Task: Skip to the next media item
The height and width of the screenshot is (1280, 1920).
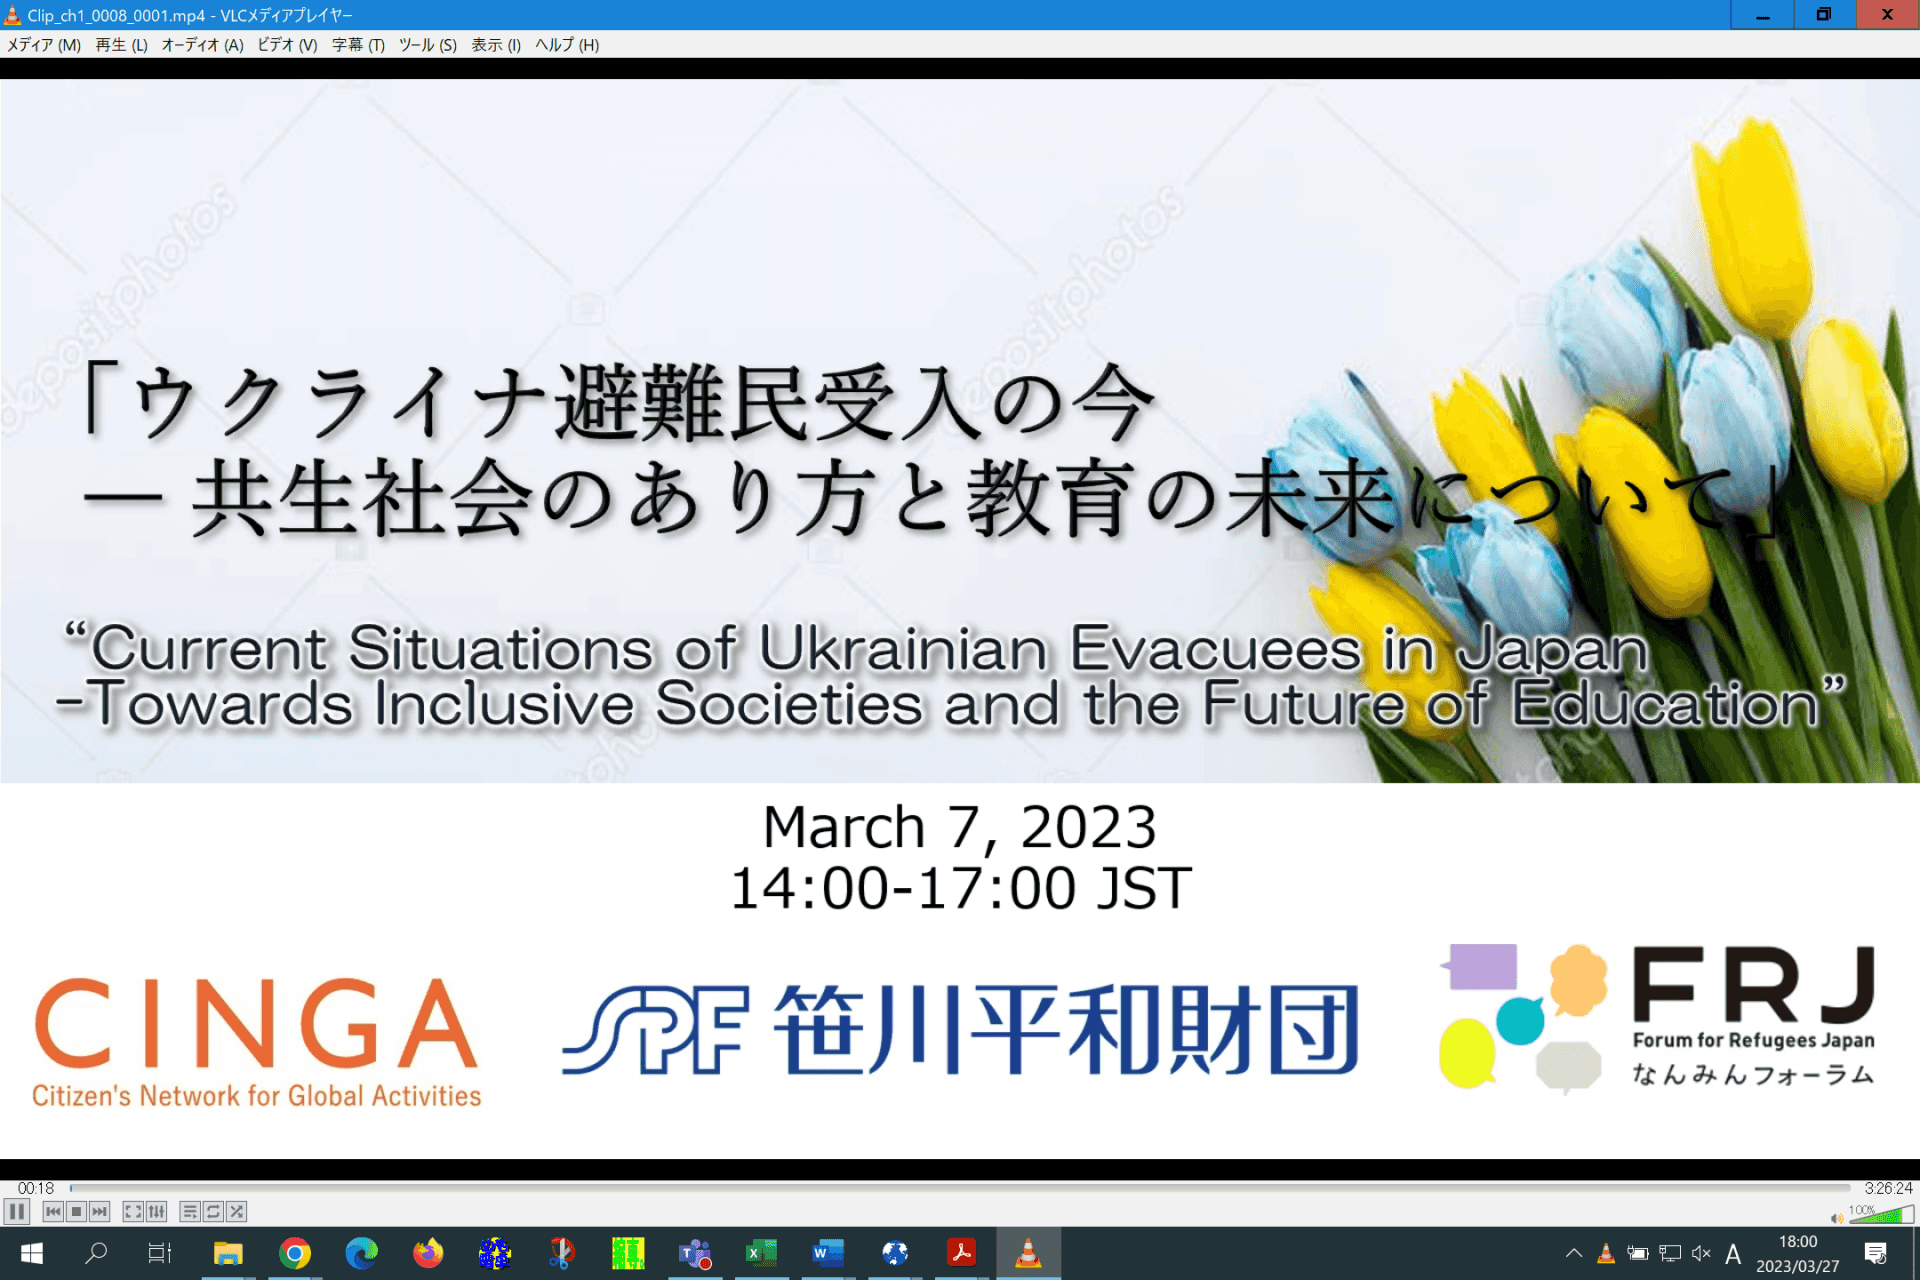Action: pos(98,1210)
